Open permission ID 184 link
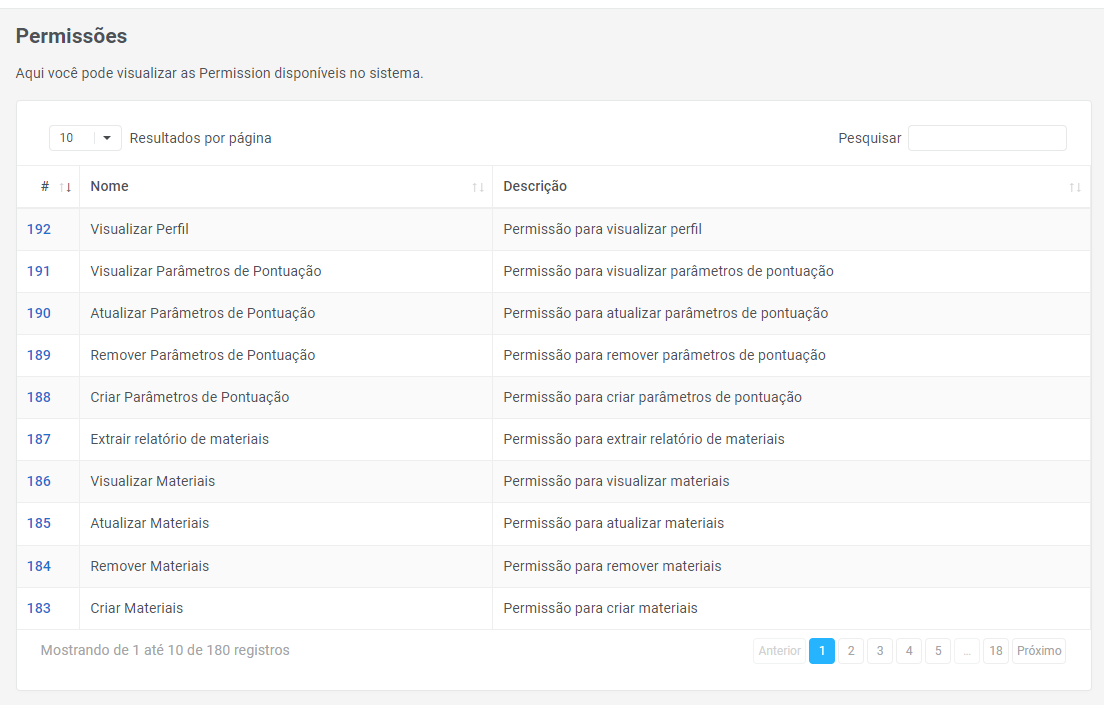The image size is (1104, 705). (x=39, y=566)
